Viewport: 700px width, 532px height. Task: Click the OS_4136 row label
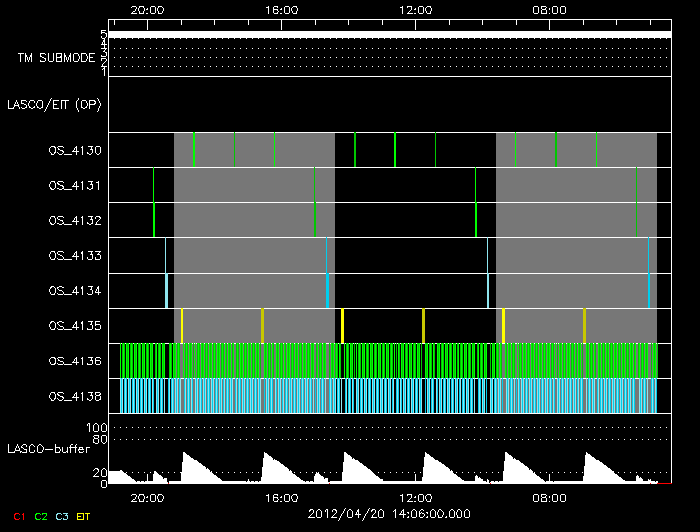pos(75,361)
